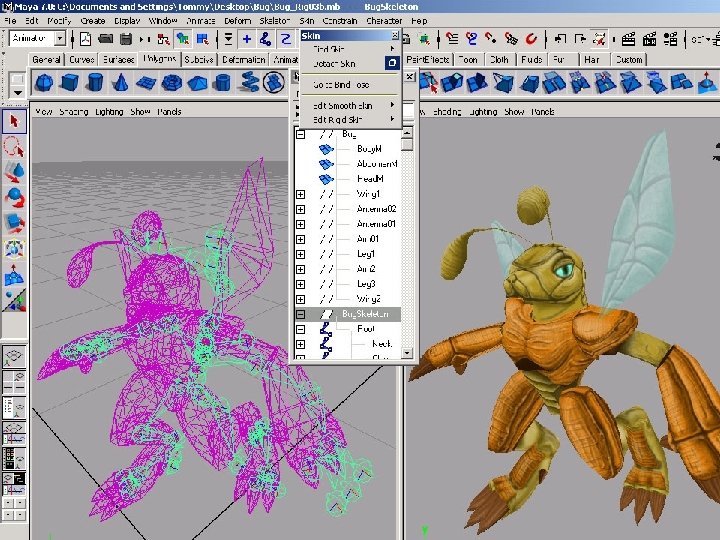Switch to the Curves shelf tab
This screenshot has width=720, height=540.
(x=81, y=59)
